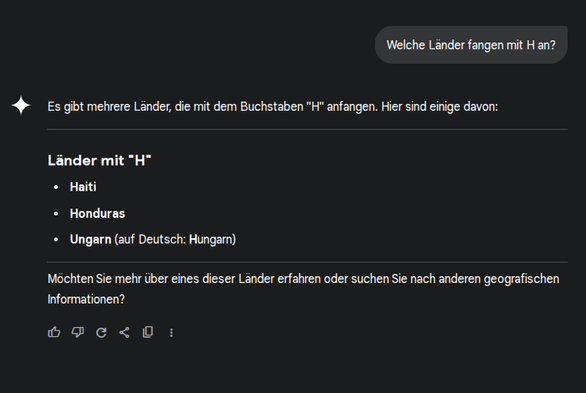Image resolution: width=586 pixels, height=393 pixels.
Task: Select the user prompt bubble about H countries
Action: [x=471, y=45]
